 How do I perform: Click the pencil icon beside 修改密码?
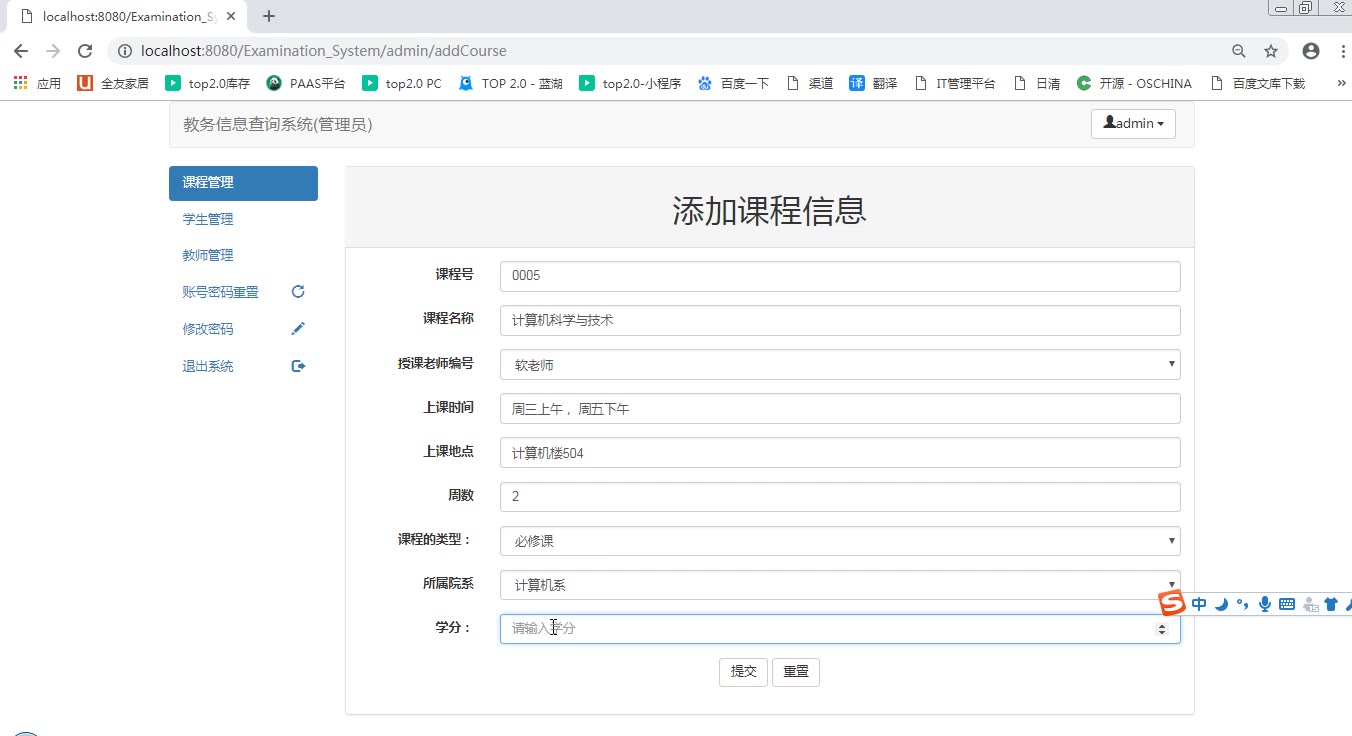click(x=297, y=329)
